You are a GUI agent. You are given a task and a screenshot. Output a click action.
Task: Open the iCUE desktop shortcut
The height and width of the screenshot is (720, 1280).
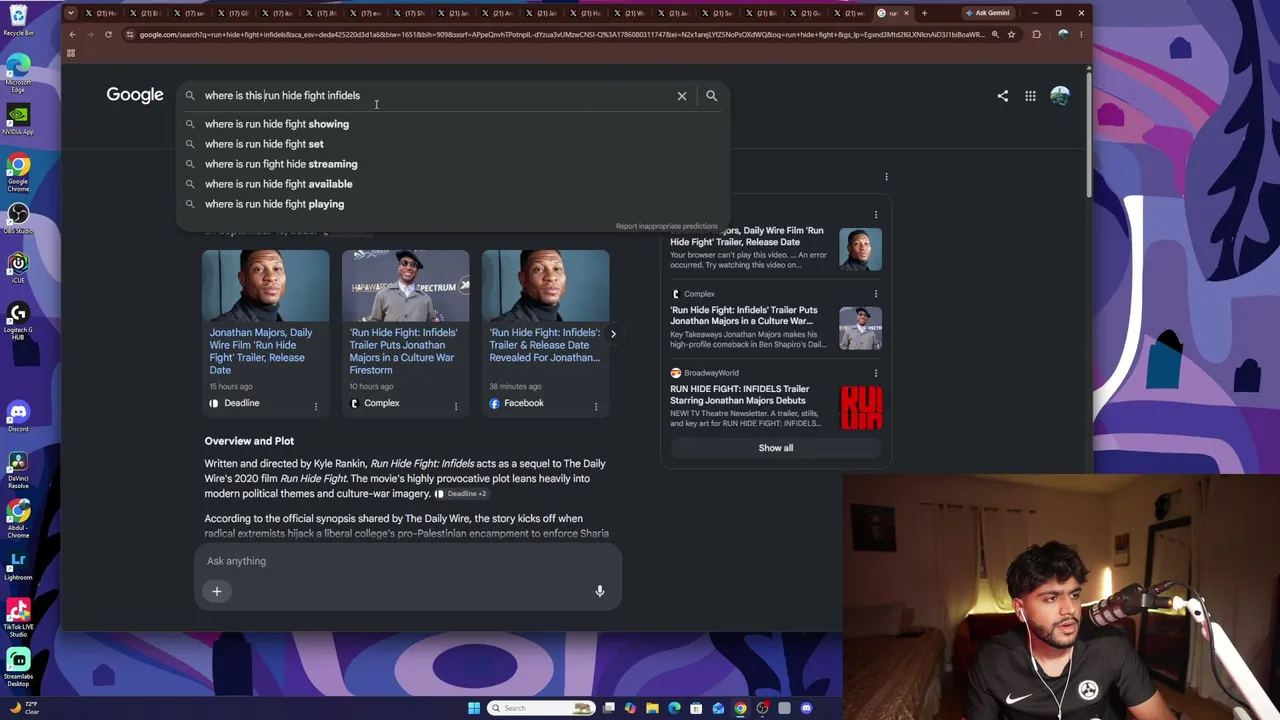pyautogui.click(x=18, y=268)
